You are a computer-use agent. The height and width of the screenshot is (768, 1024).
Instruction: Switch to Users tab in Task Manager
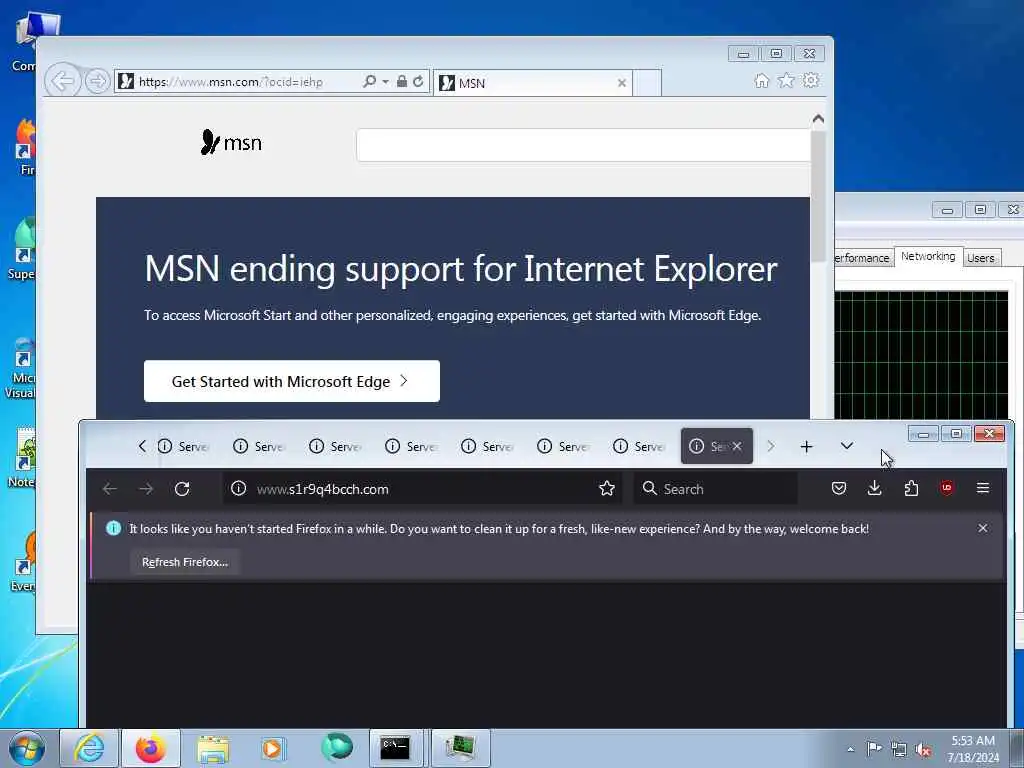(x=980, y=258)
